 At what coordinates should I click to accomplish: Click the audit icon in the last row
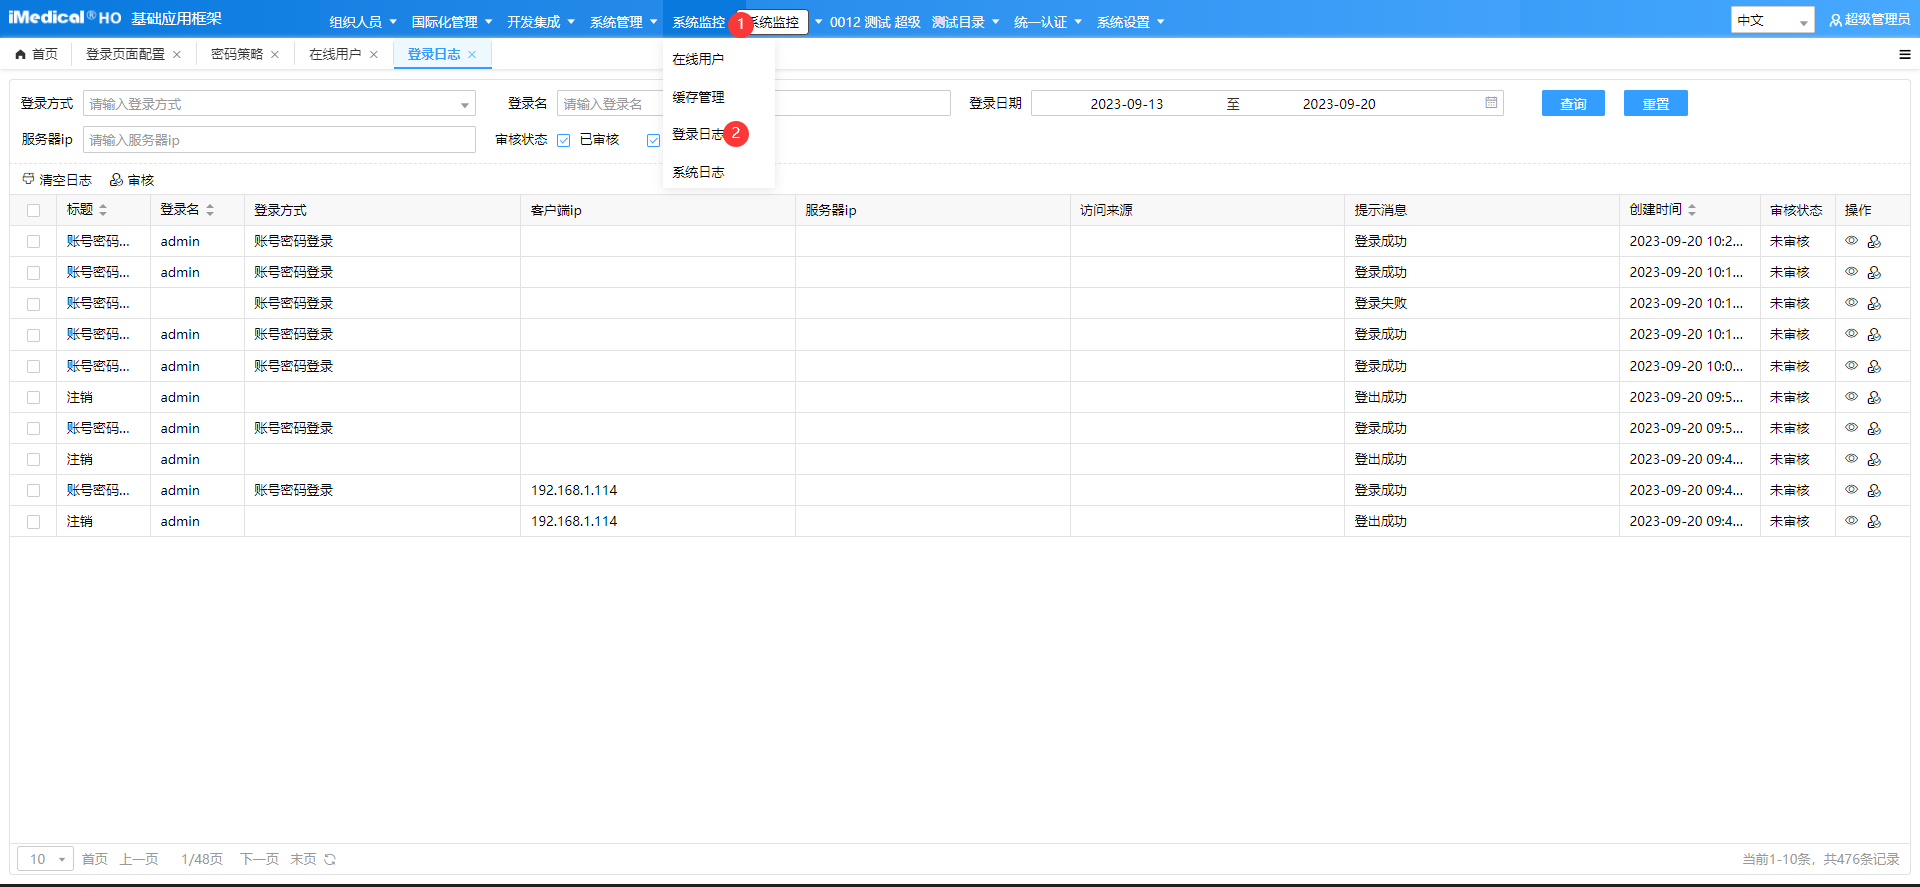(x=1874, y=521)
